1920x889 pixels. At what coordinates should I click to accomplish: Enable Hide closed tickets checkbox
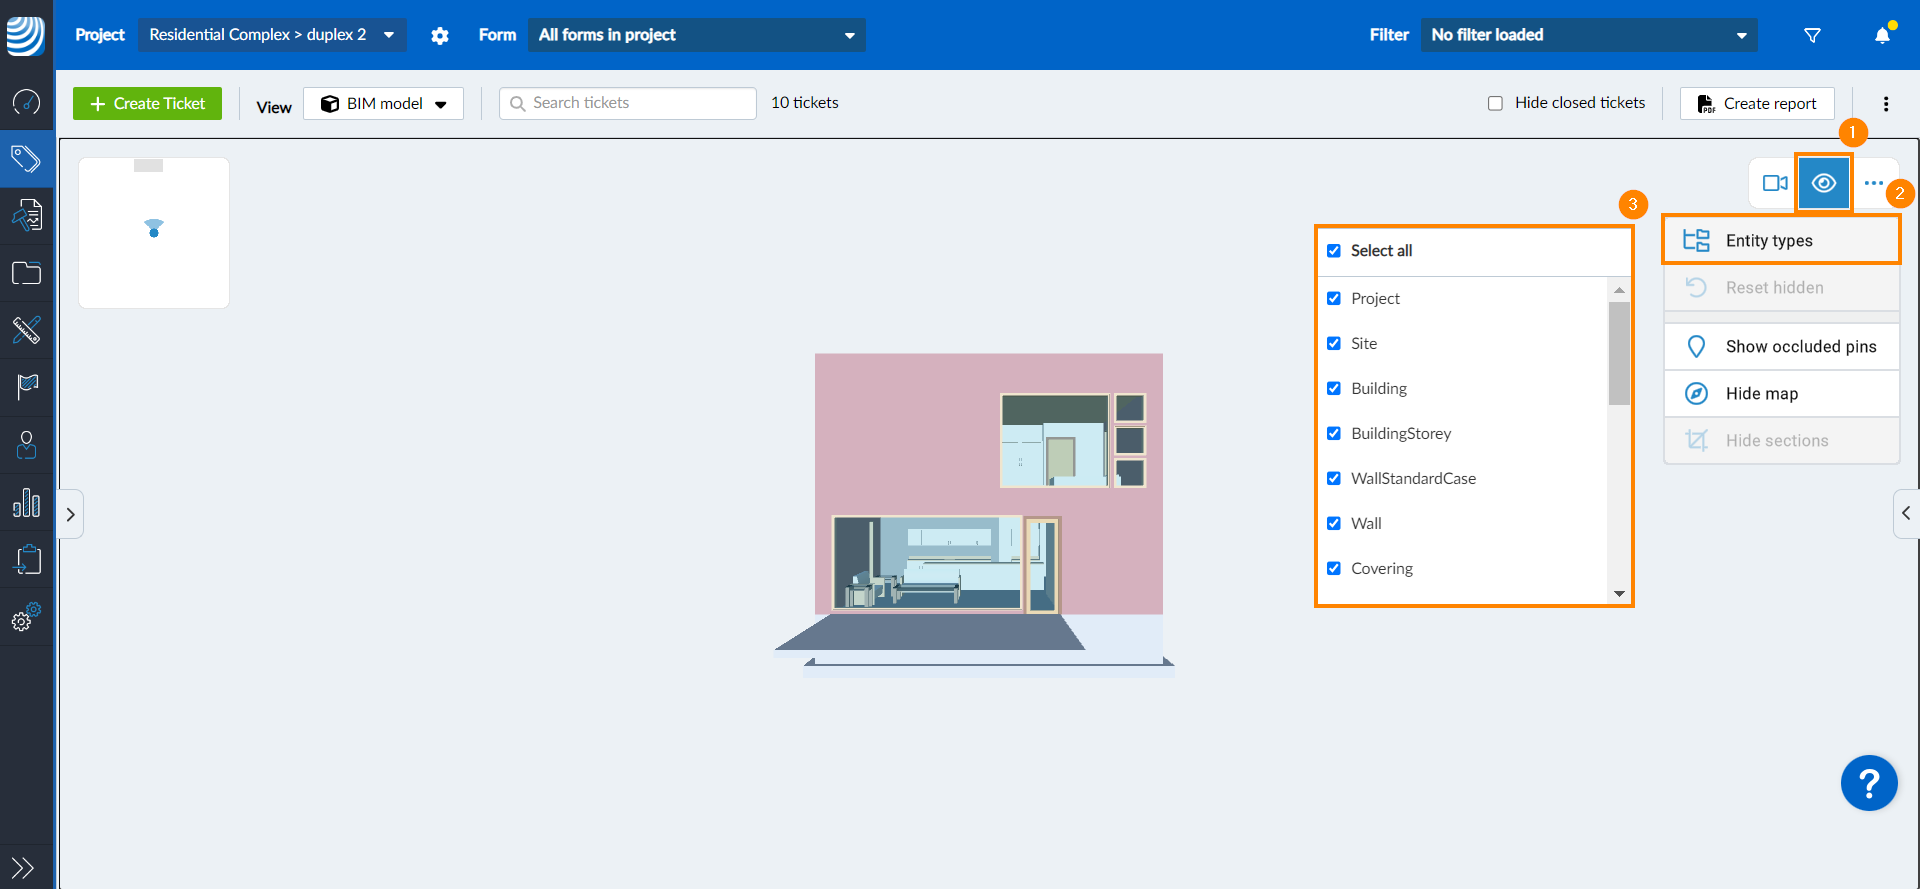[x=1495, y=103]
